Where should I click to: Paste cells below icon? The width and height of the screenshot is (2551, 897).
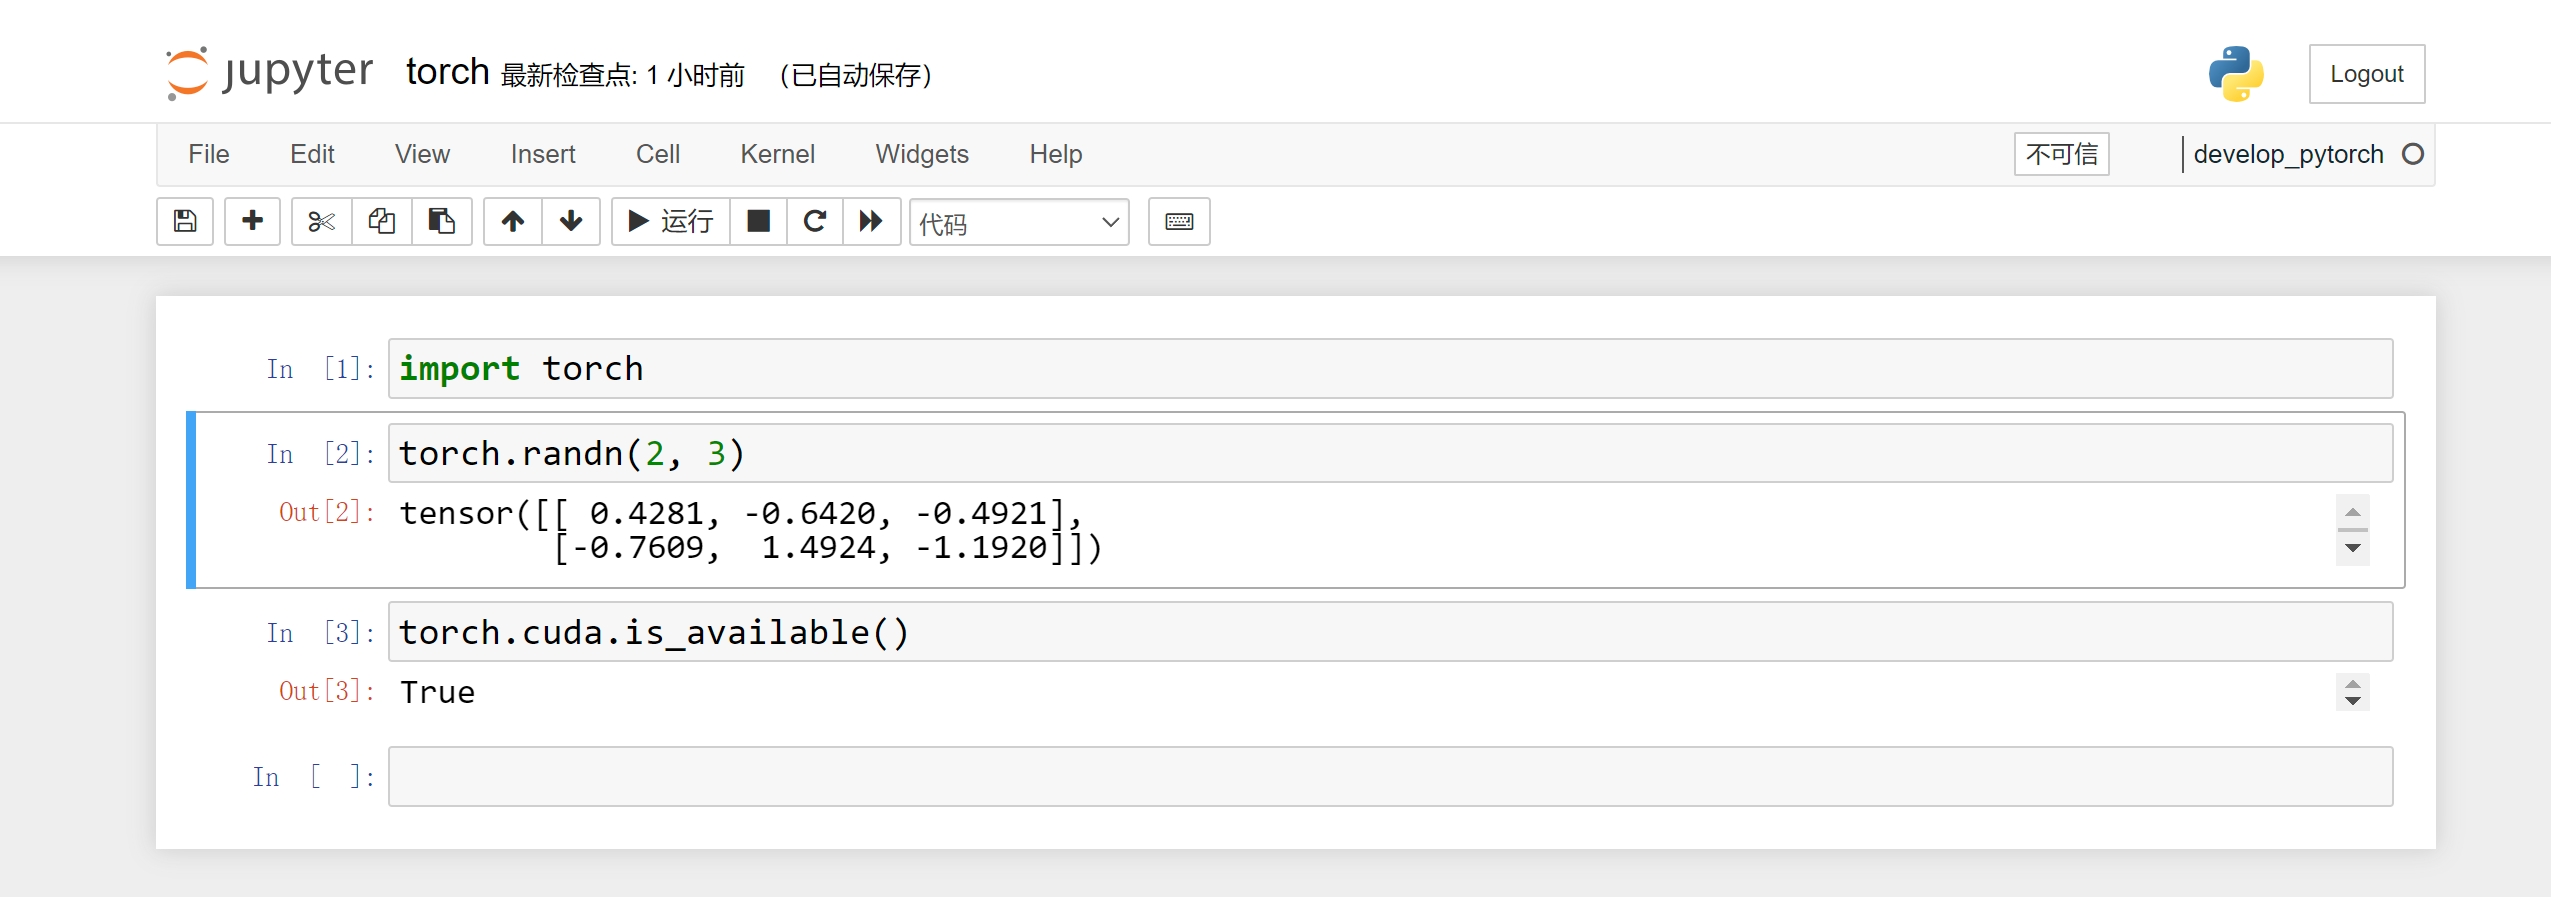pyautogui.click(x=441, y=221)
